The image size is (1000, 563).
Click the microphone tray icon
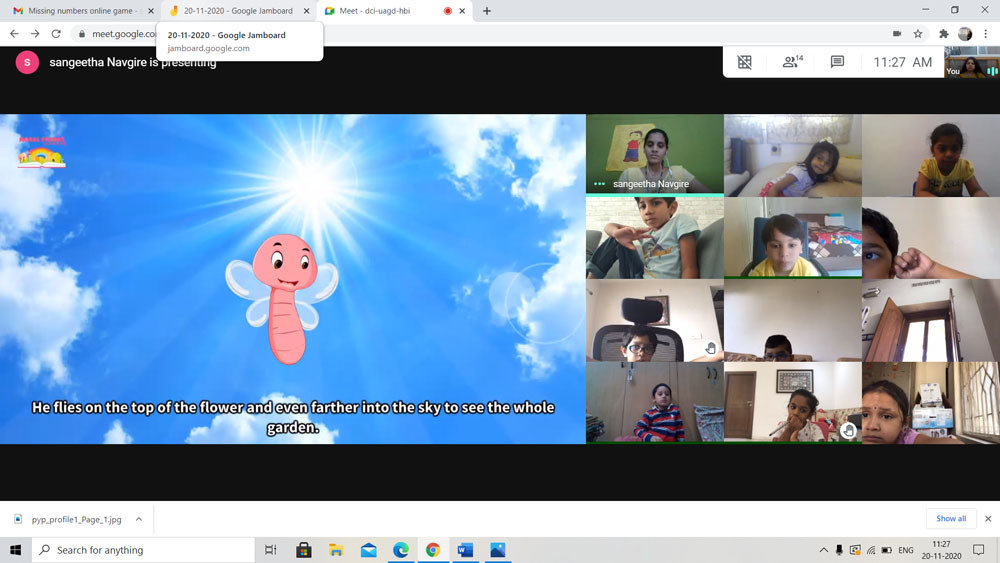pos(839,550)
